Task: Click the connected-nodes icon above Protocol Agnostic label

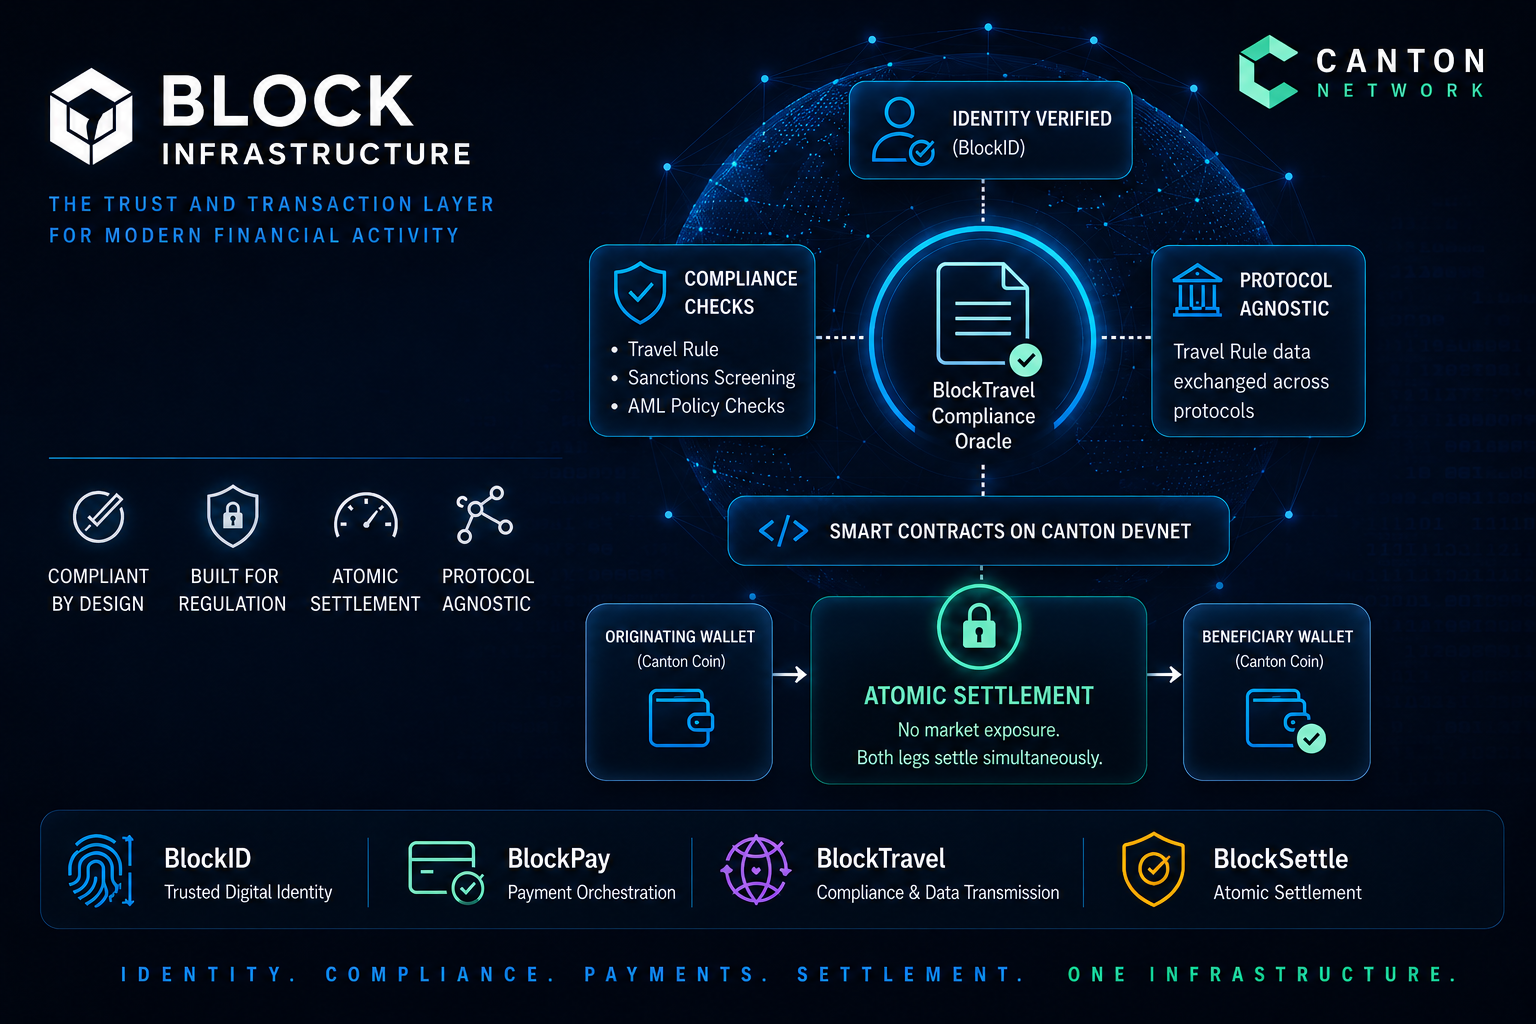Action: tap(485, 515)
